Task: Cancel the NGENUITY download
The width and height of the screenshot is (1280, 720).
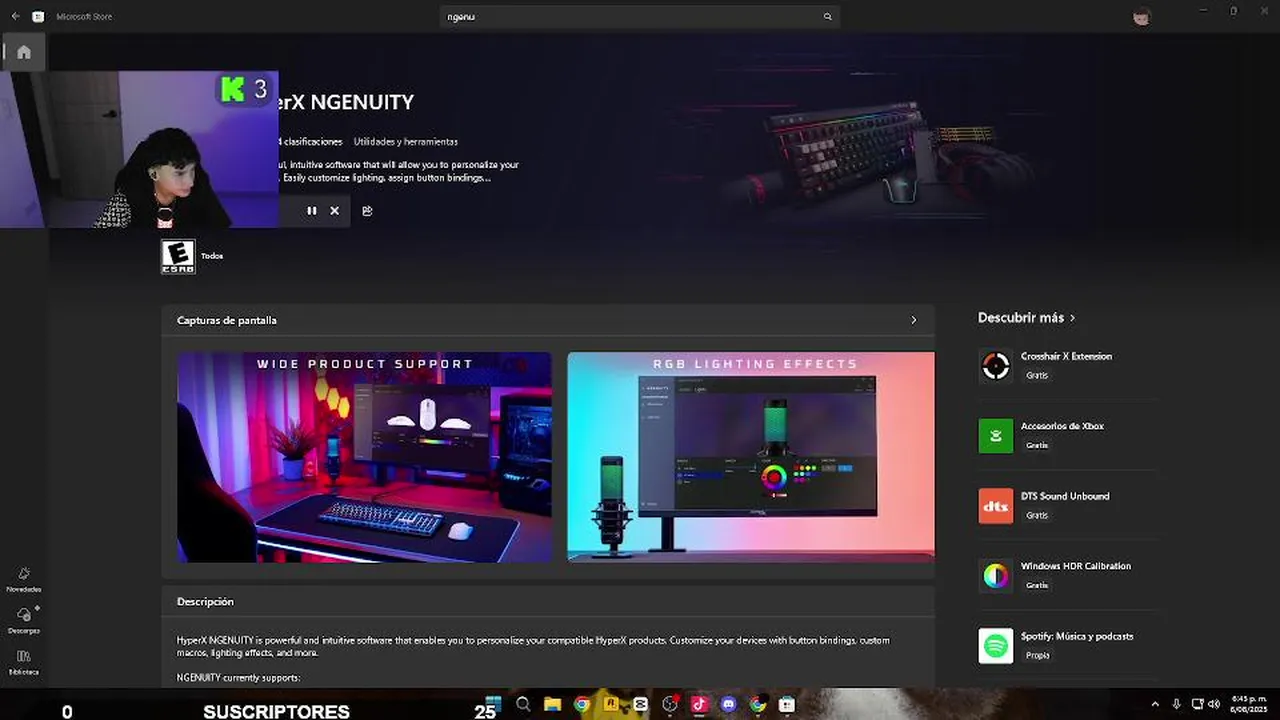Action: click(x=334, y=211)
